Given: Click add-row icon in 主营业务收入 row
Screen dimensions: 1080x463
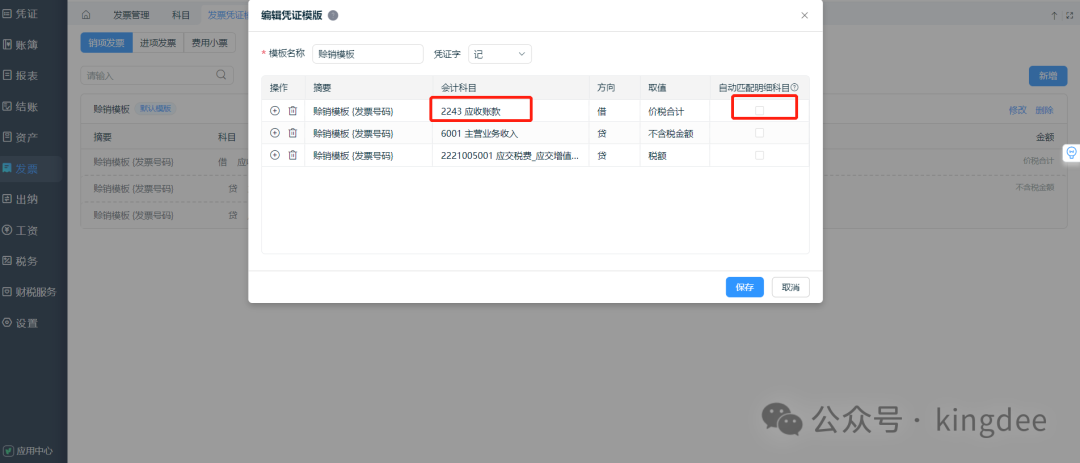Looking at the screenshot, I should tap(275, 133).
